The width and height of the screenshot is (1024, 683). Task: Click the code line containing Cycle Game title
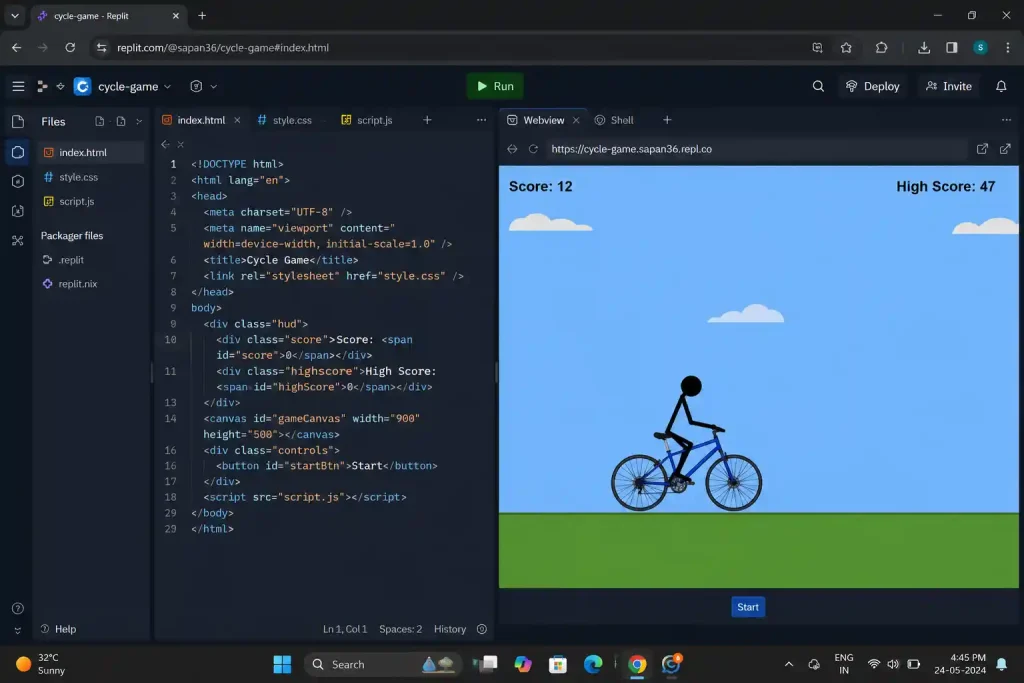click(x=281, y=260)
